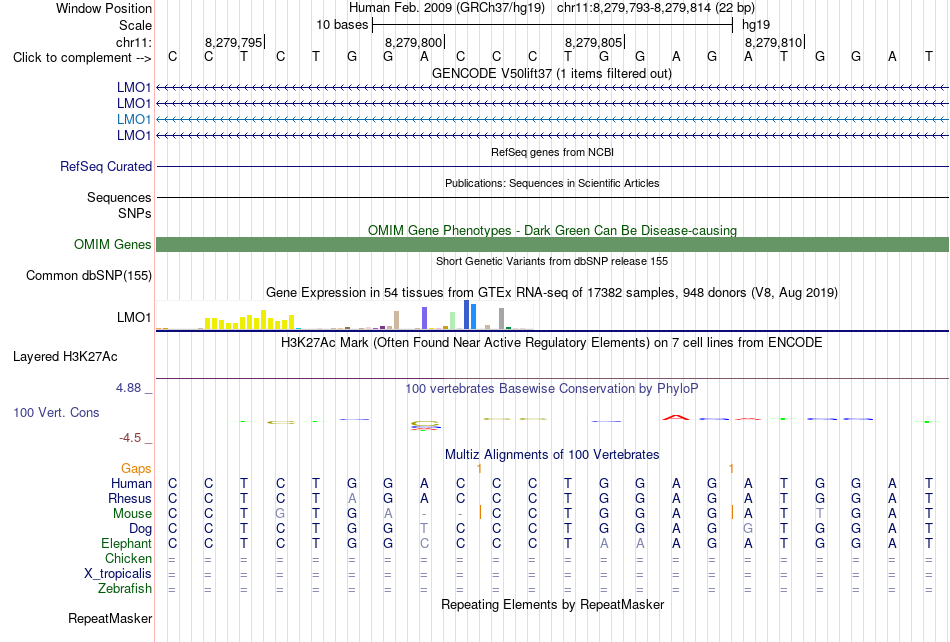
Task: Click position marker 8,279,795
Action: 234,42
